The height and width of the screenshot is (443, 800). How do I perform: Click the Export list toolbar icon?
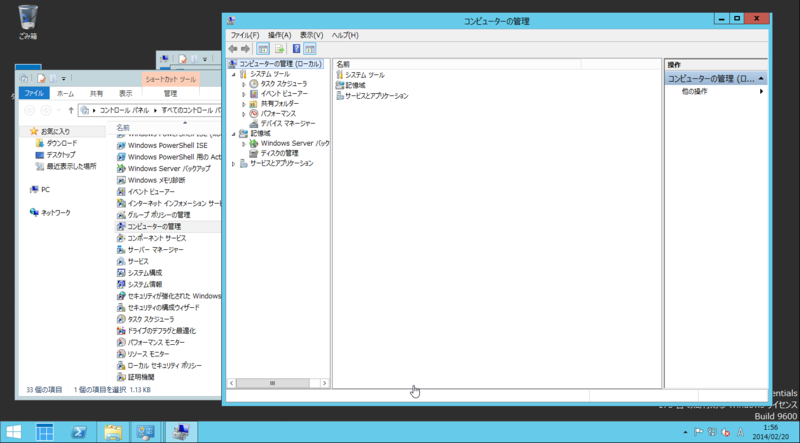[279, 49]
